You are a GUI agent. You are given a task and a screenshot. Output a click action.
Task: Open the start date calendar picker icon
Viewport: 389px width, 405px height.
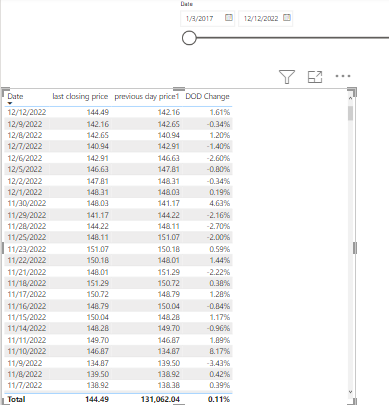229,18
